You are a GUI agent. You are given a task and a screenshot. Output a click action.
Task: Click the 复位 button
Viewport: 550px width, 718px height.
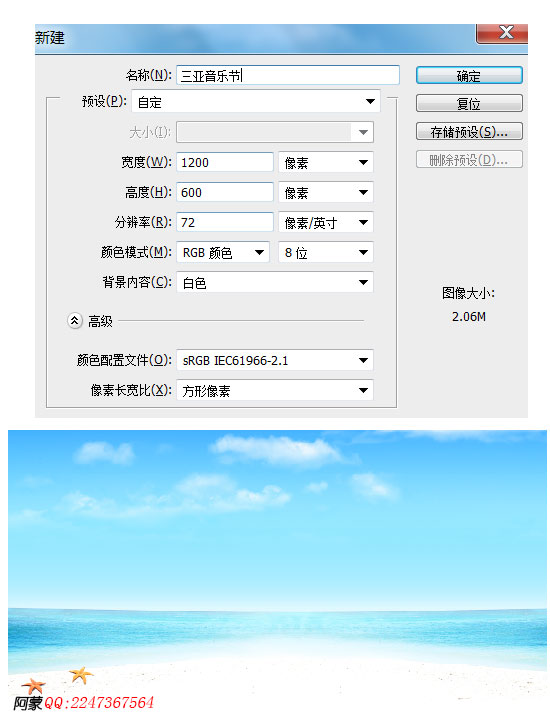pos(469,103)
